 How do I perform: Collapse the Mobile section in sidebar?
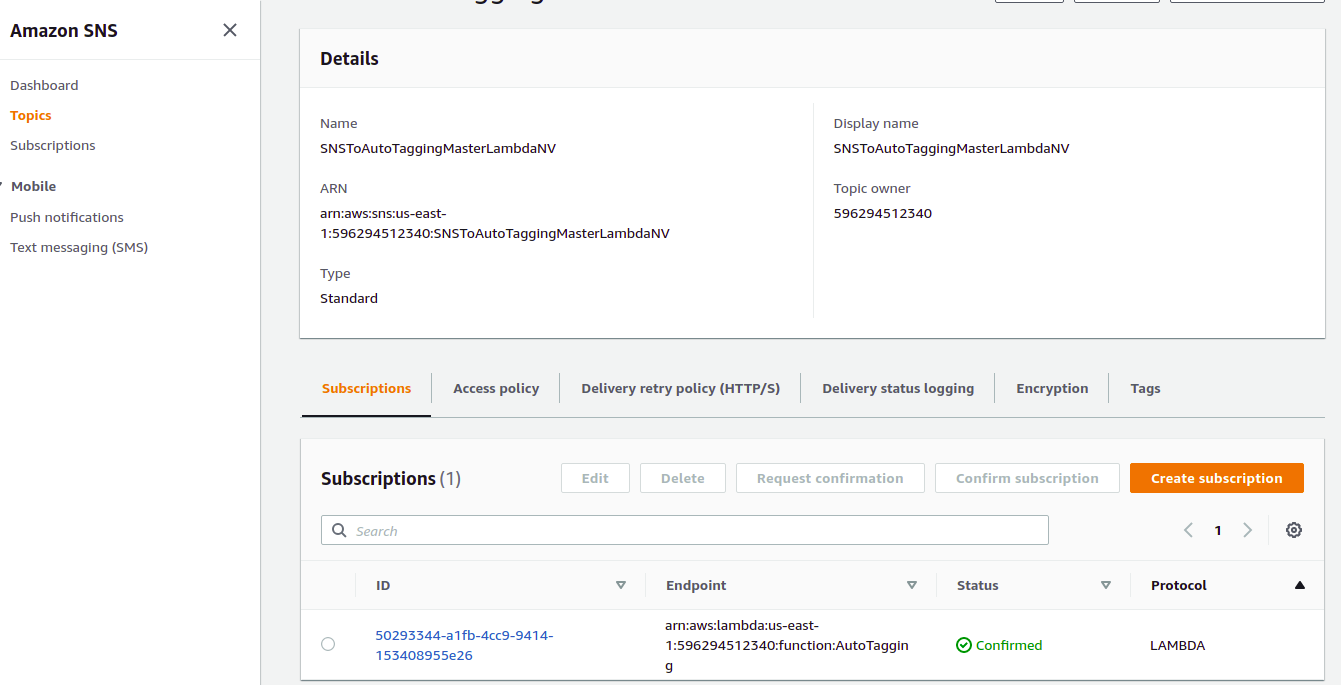pyautogui.click(x=3, y=186)
